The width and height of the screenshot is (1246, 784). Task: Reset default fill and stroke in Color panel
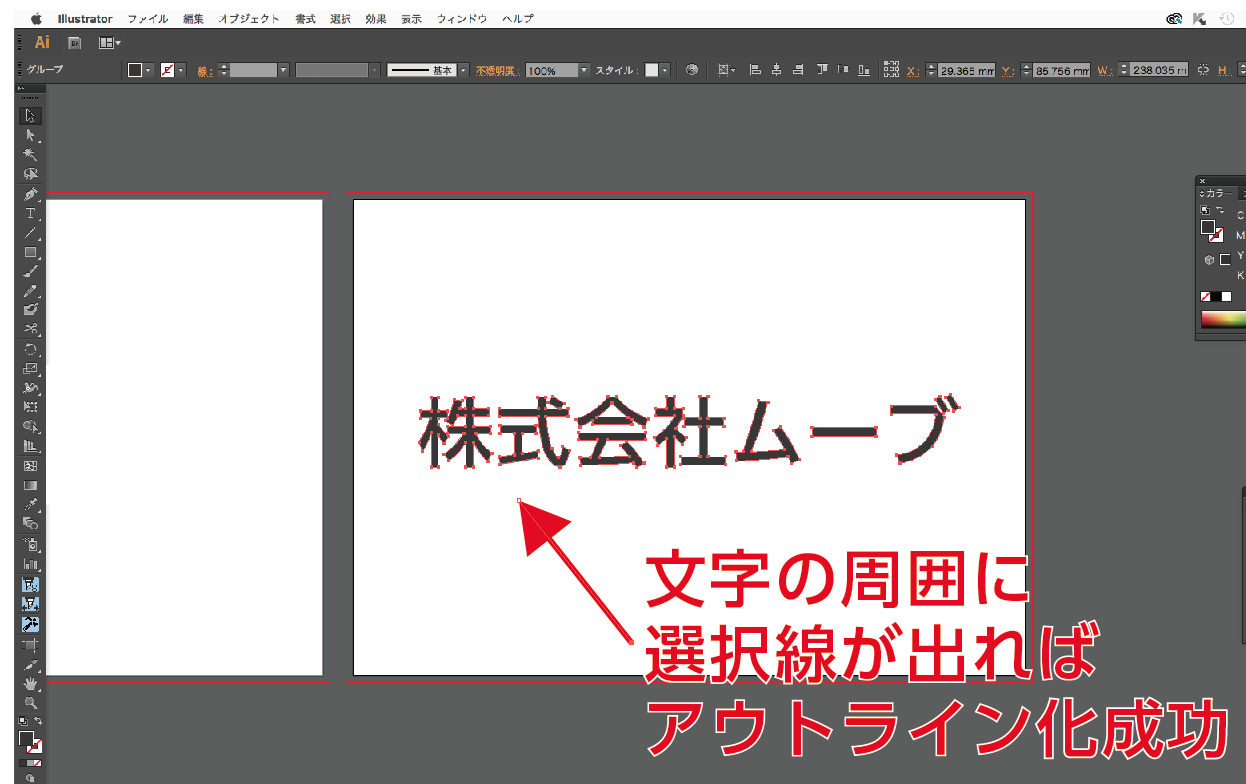click(x=1205, y=209)
